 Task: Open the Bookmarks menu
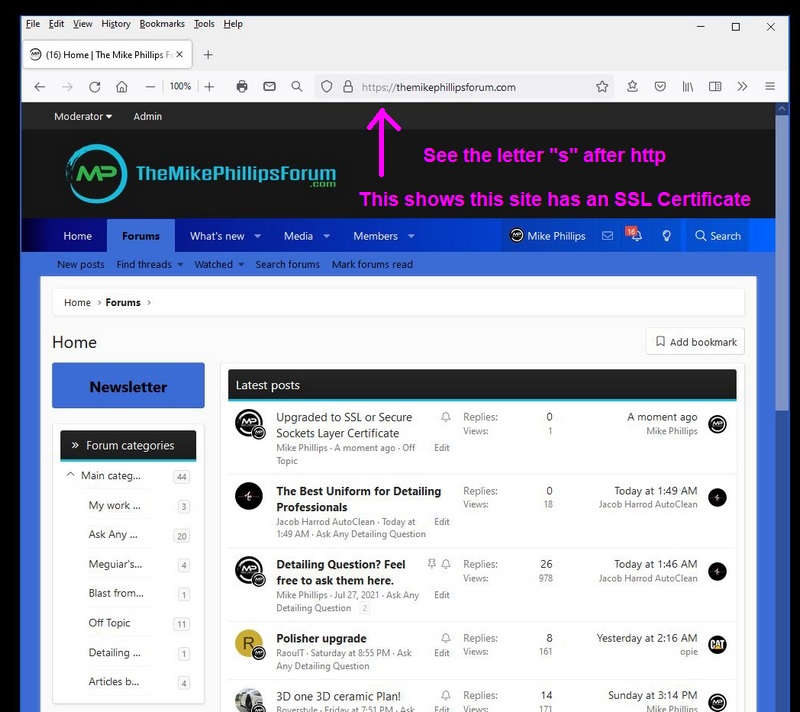162,23
